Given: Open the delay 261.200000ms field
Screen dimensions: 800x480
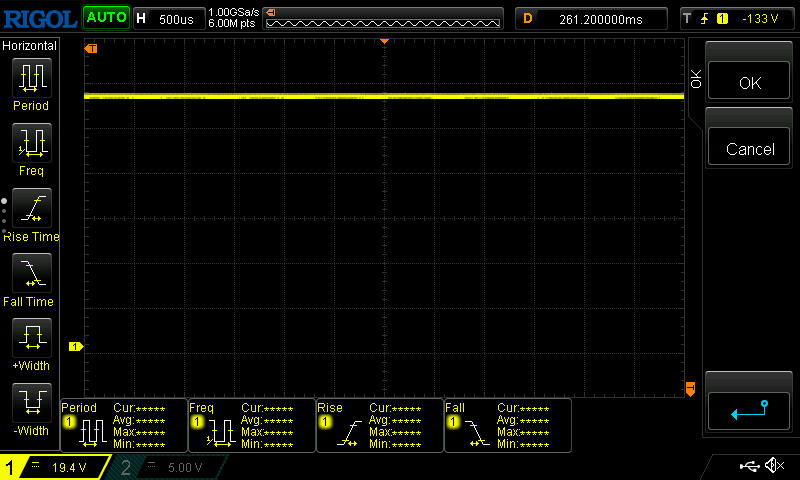Looking at the screenshot, I should 592,18.
